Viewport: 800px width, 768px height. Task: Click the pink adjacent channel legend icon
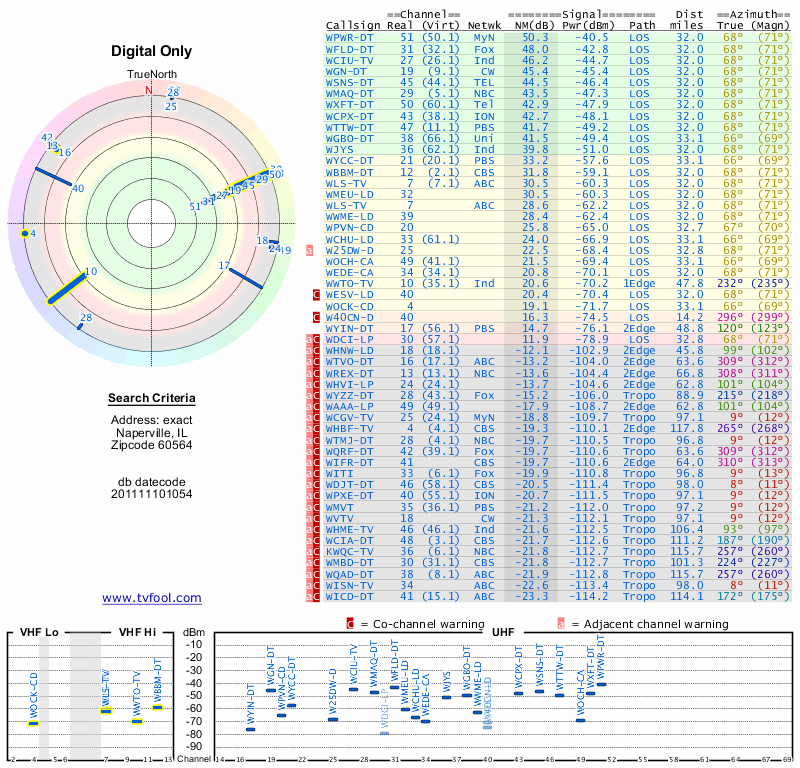pyautogui.click(x=561, y=624)
